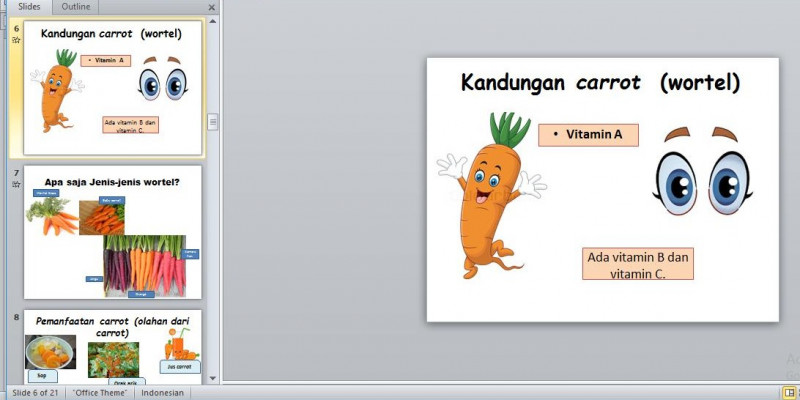The width and height of the screenshot is (800, 400).
Task: Click the animation star icon beside slide 6
Action: click(16, 39)
